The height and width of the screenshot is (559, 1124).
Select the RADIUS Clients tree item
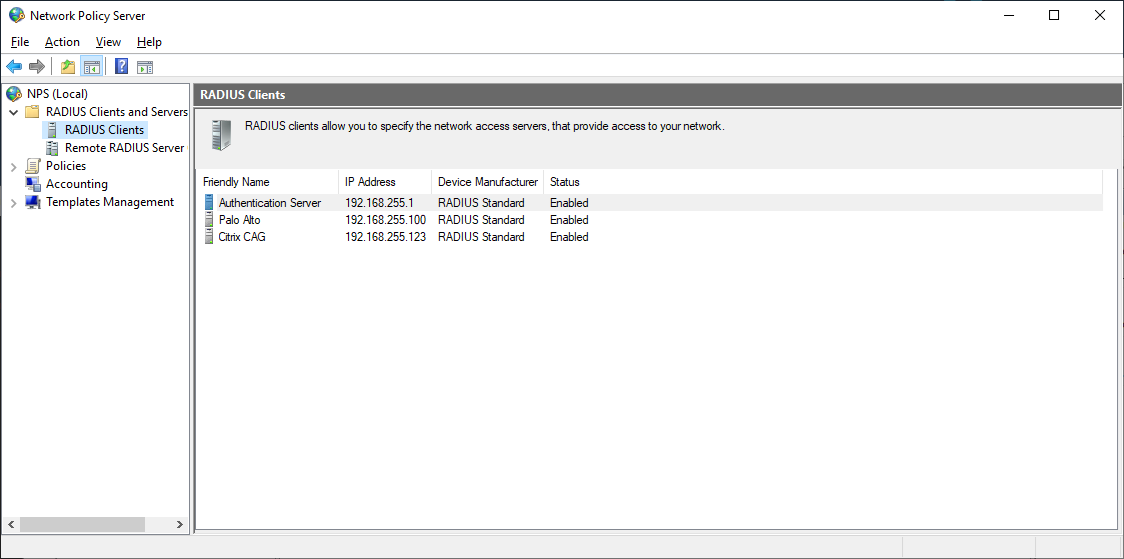click(105, 130)
